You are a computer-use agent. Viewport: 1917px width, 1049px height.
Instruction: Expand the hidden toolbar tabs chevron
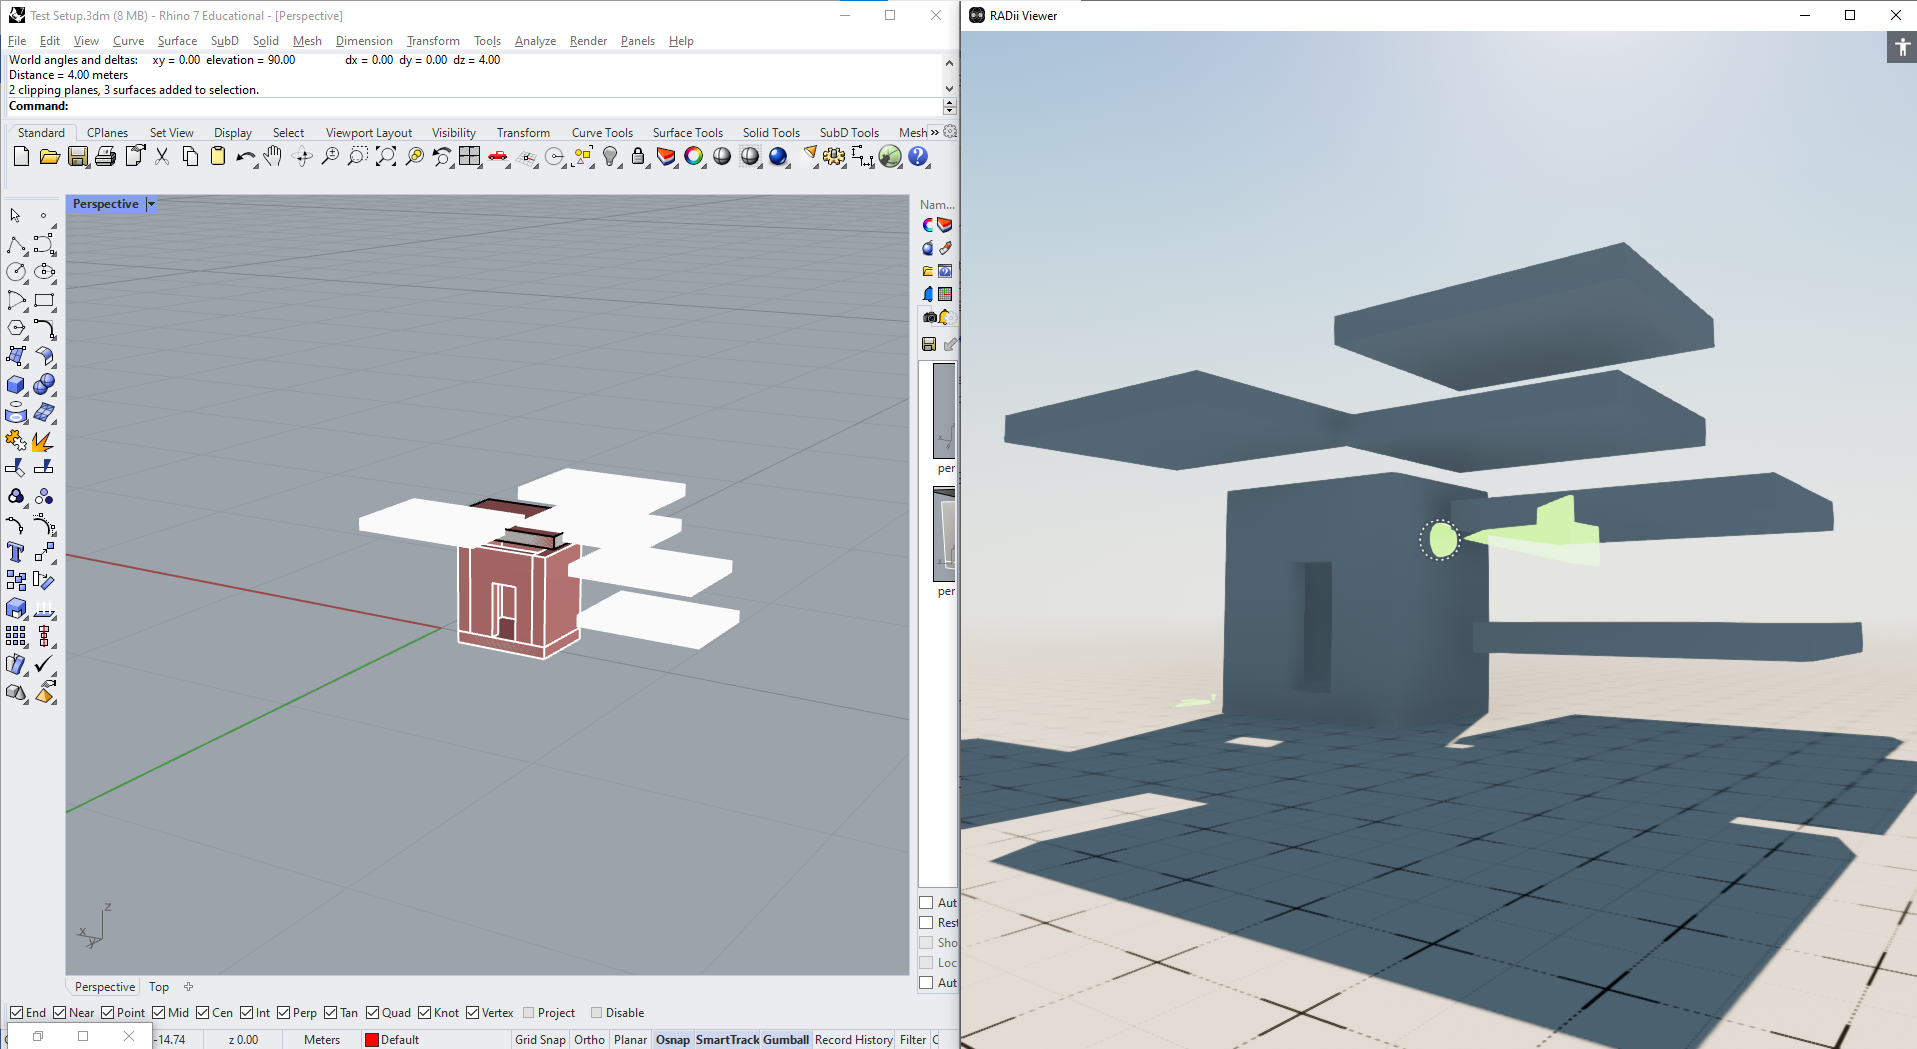935,132
